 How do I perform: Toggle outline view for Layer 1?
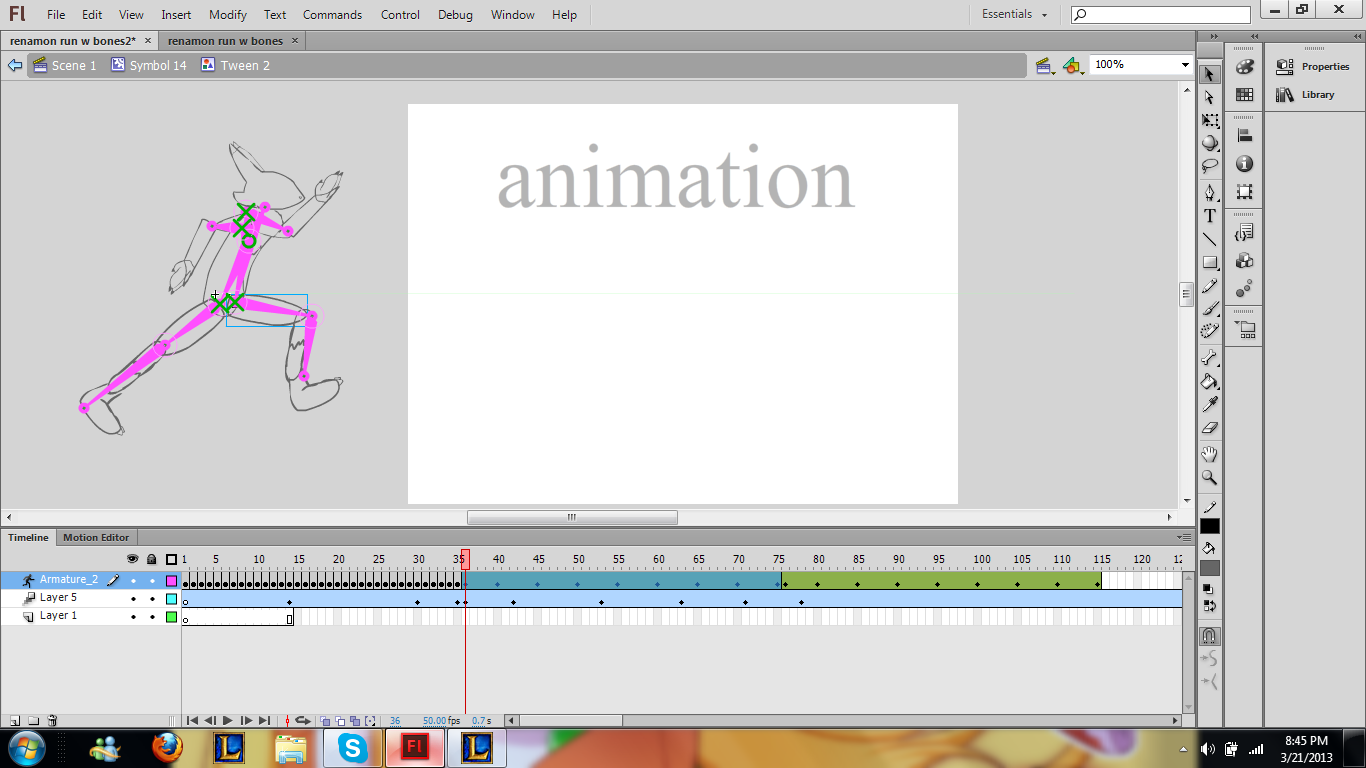[171, 617]
